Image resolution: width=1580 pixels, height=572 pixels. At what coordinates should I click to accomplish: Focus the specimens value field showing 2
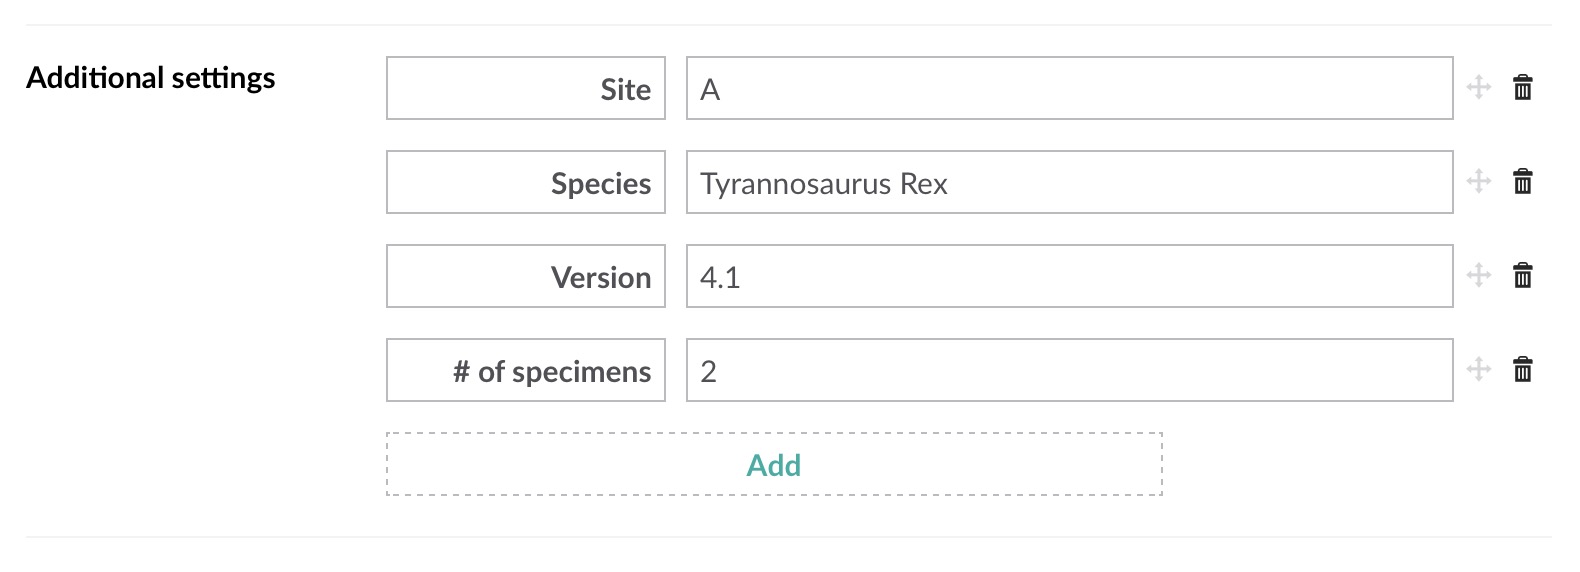coord(1069,370)
